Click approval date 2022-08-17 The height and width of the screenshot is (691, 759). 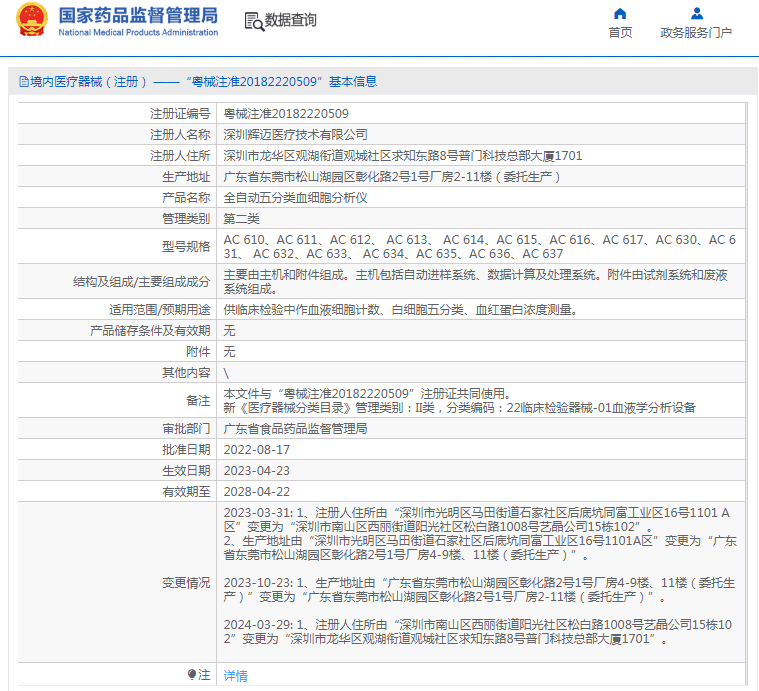pyautogui.click(x=257, y=450)
